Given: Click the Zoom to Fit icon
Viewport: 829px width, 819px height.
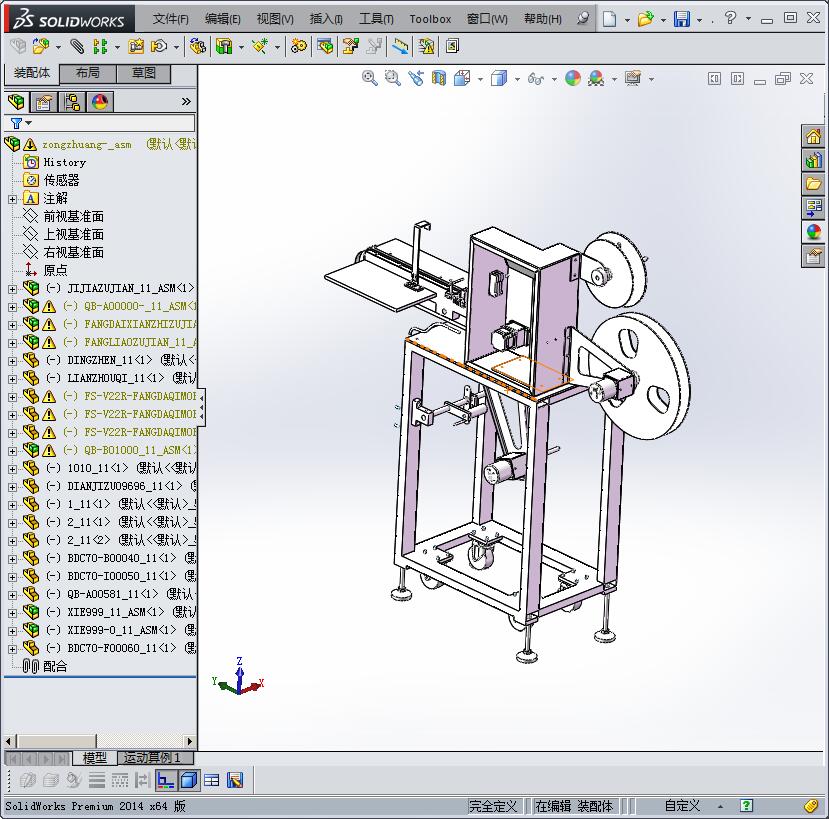Looking at the screenshot, I should 370,79.
